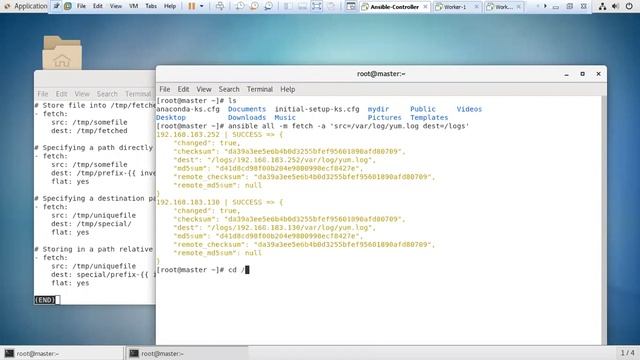Viewport: 640px width, 360px height.
Task: Click 'Documents' in ls output
Action: click(247, 109)
